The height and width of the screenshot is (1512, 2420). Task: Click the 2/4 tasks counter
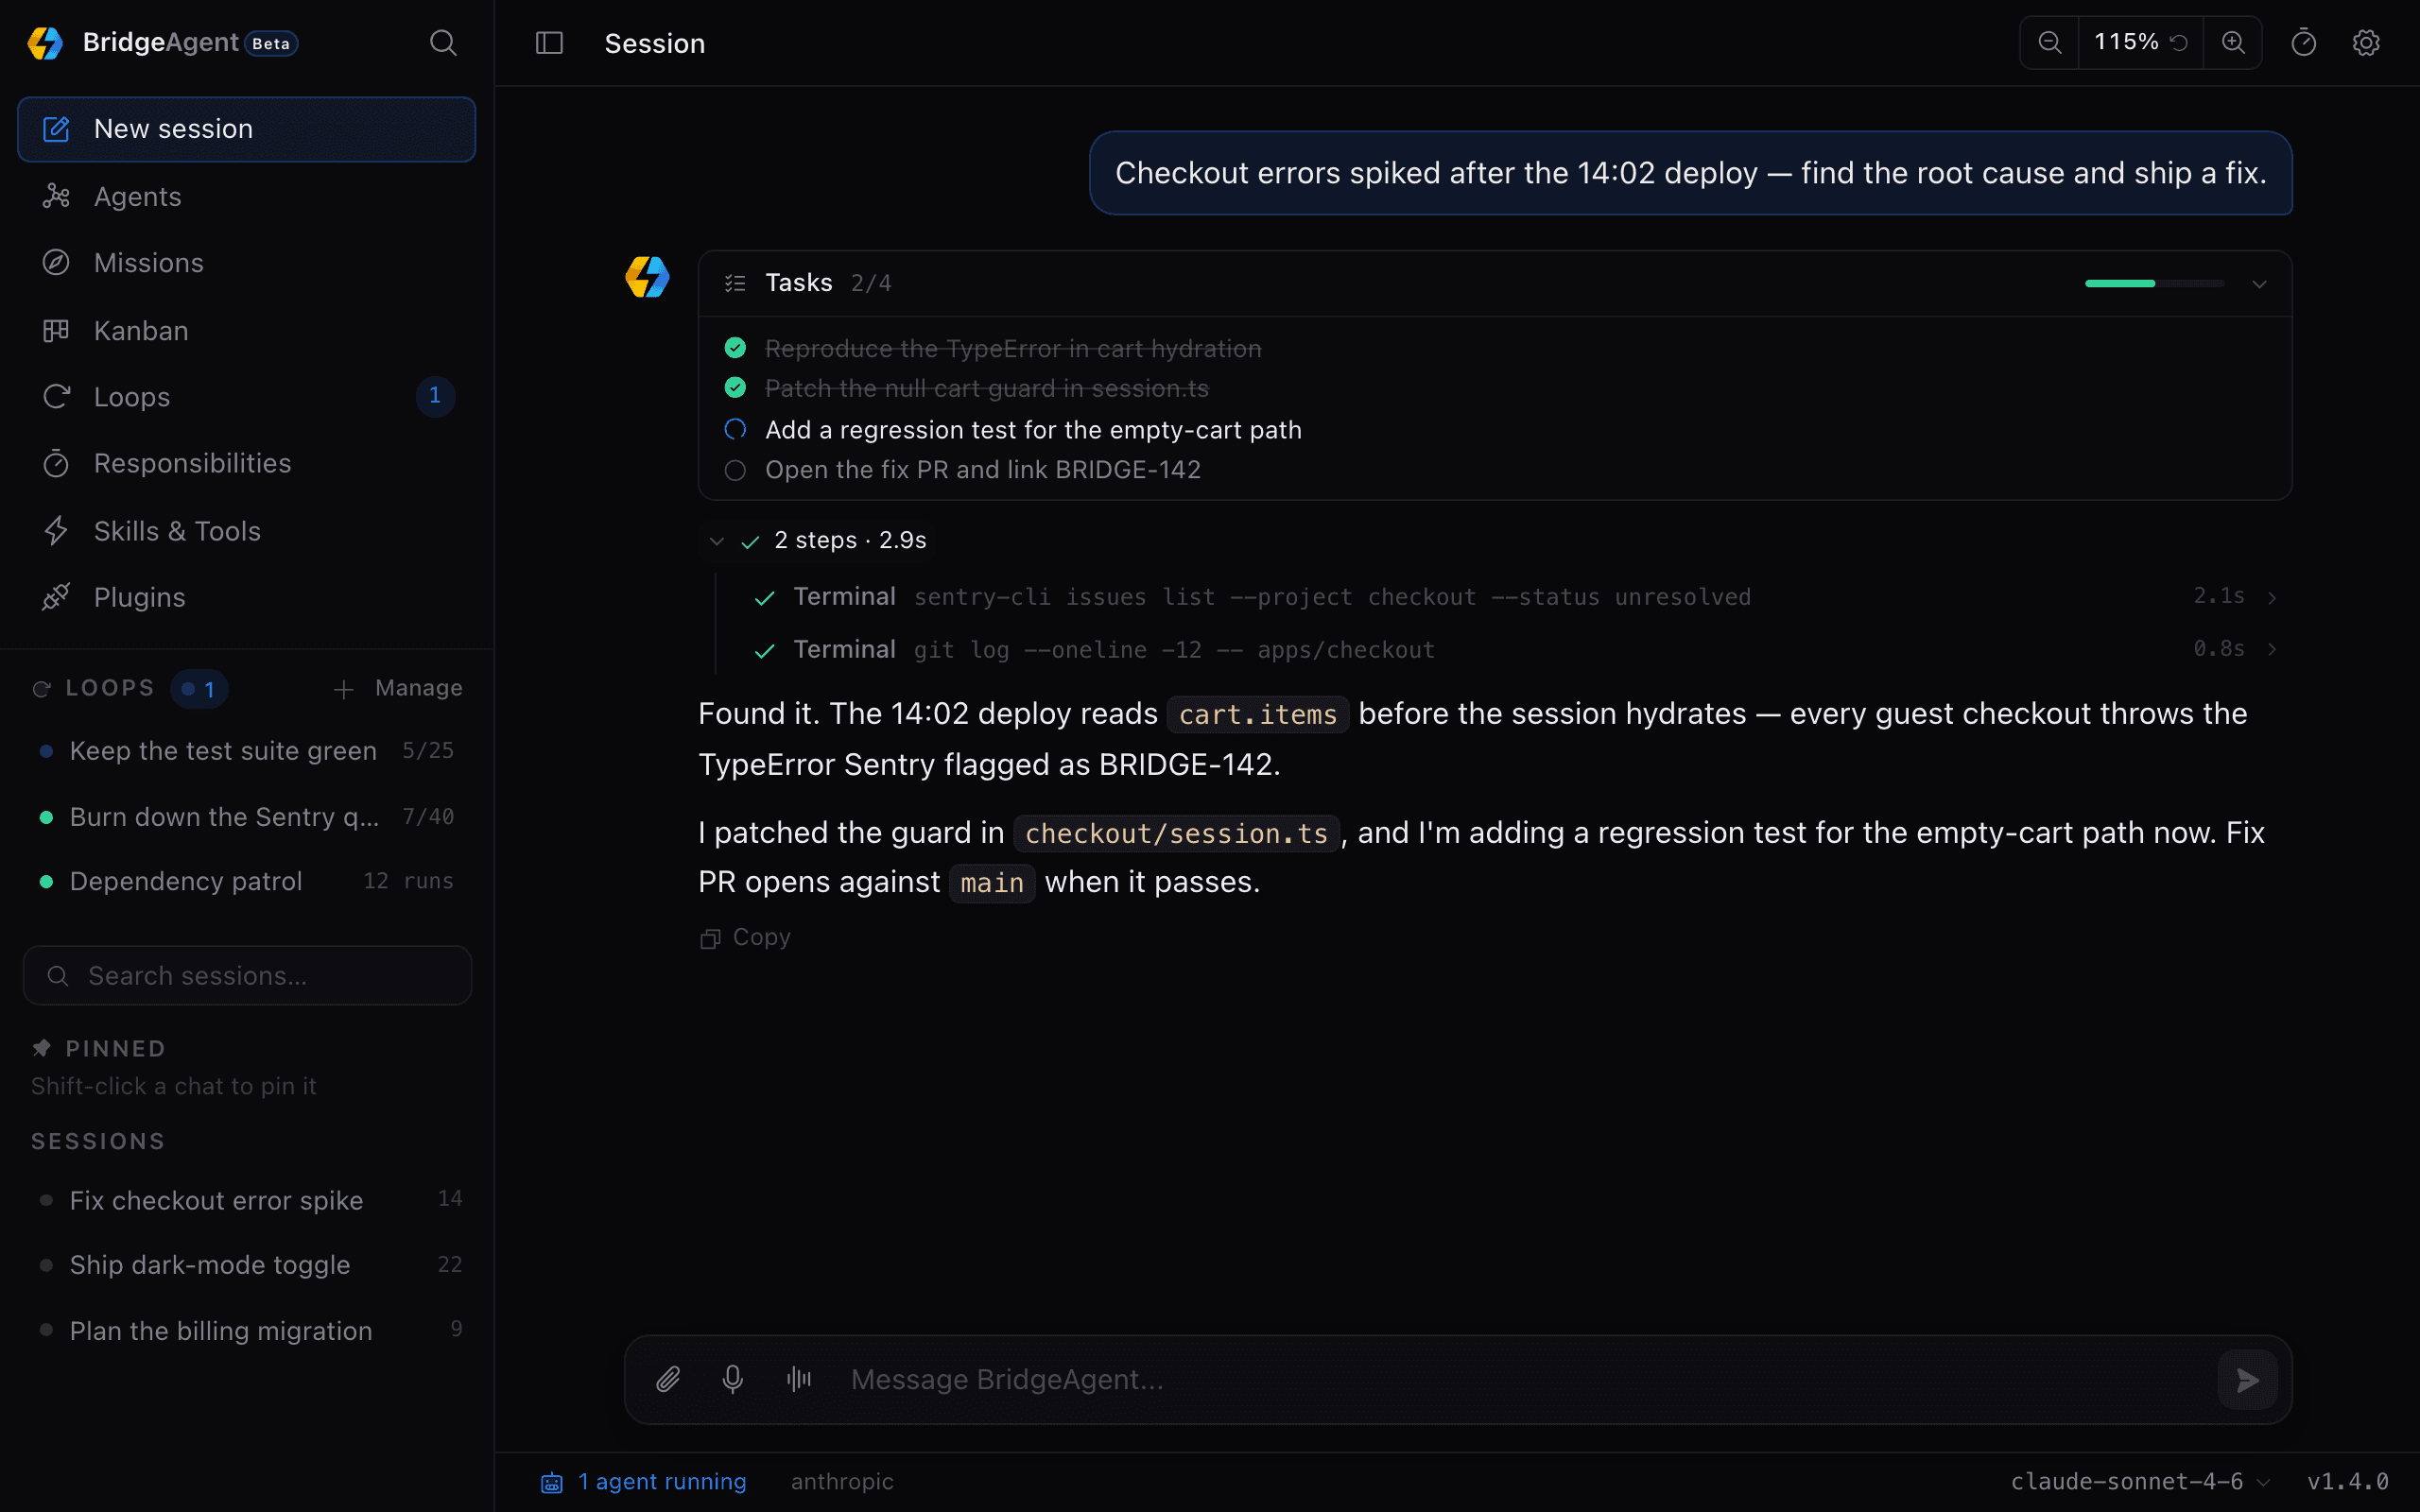[871, 284]
